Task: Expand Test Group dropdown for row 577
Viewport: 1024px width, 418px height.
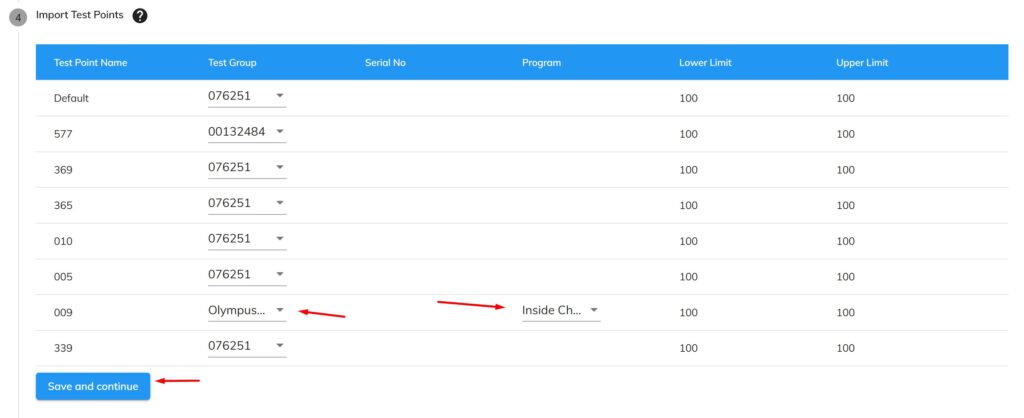Action: coord(247,132)
